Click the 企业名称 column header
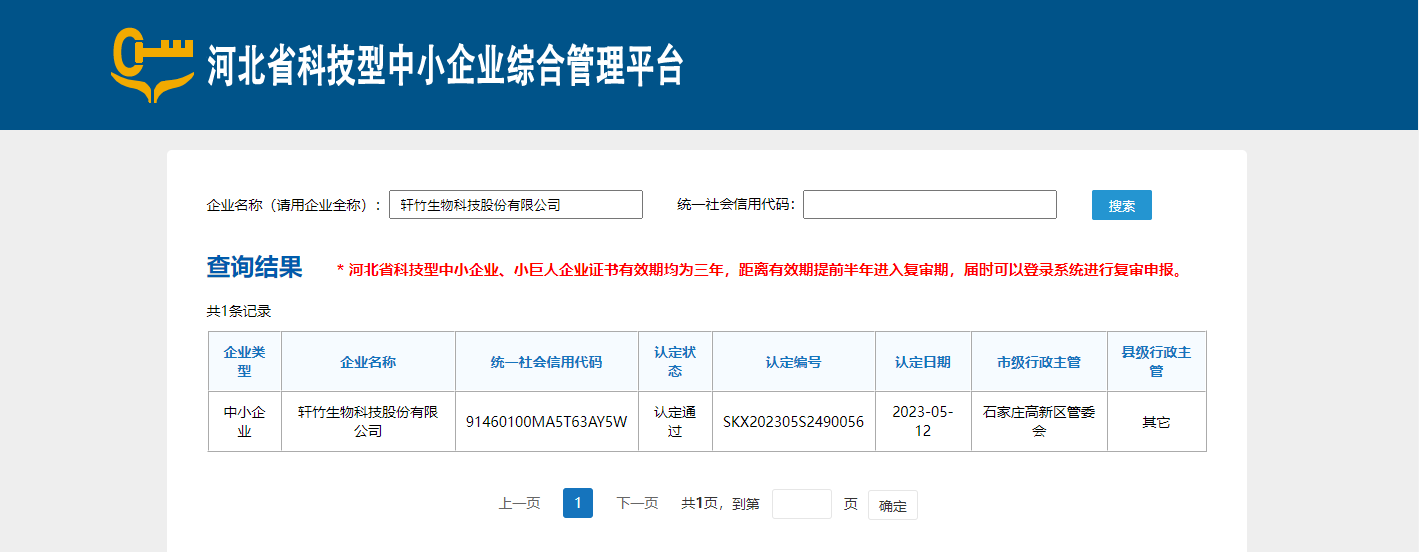This screenshot has width=1419, height=552. point(368,362)
